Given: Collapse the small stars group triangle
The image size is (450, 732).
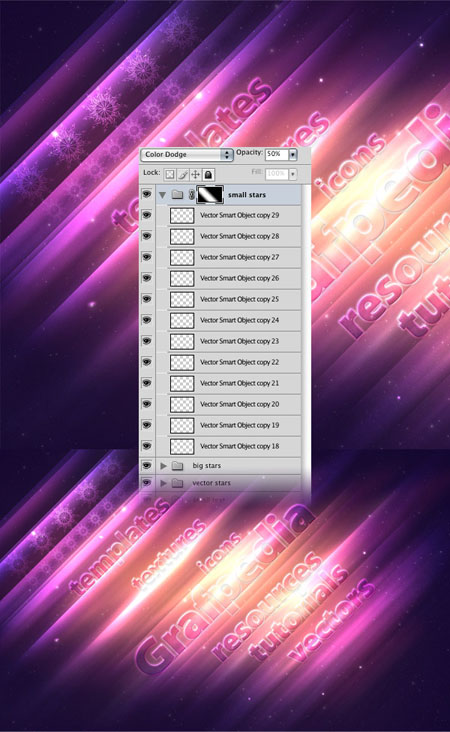Looking at the screenshot, I should pos(162,195).
